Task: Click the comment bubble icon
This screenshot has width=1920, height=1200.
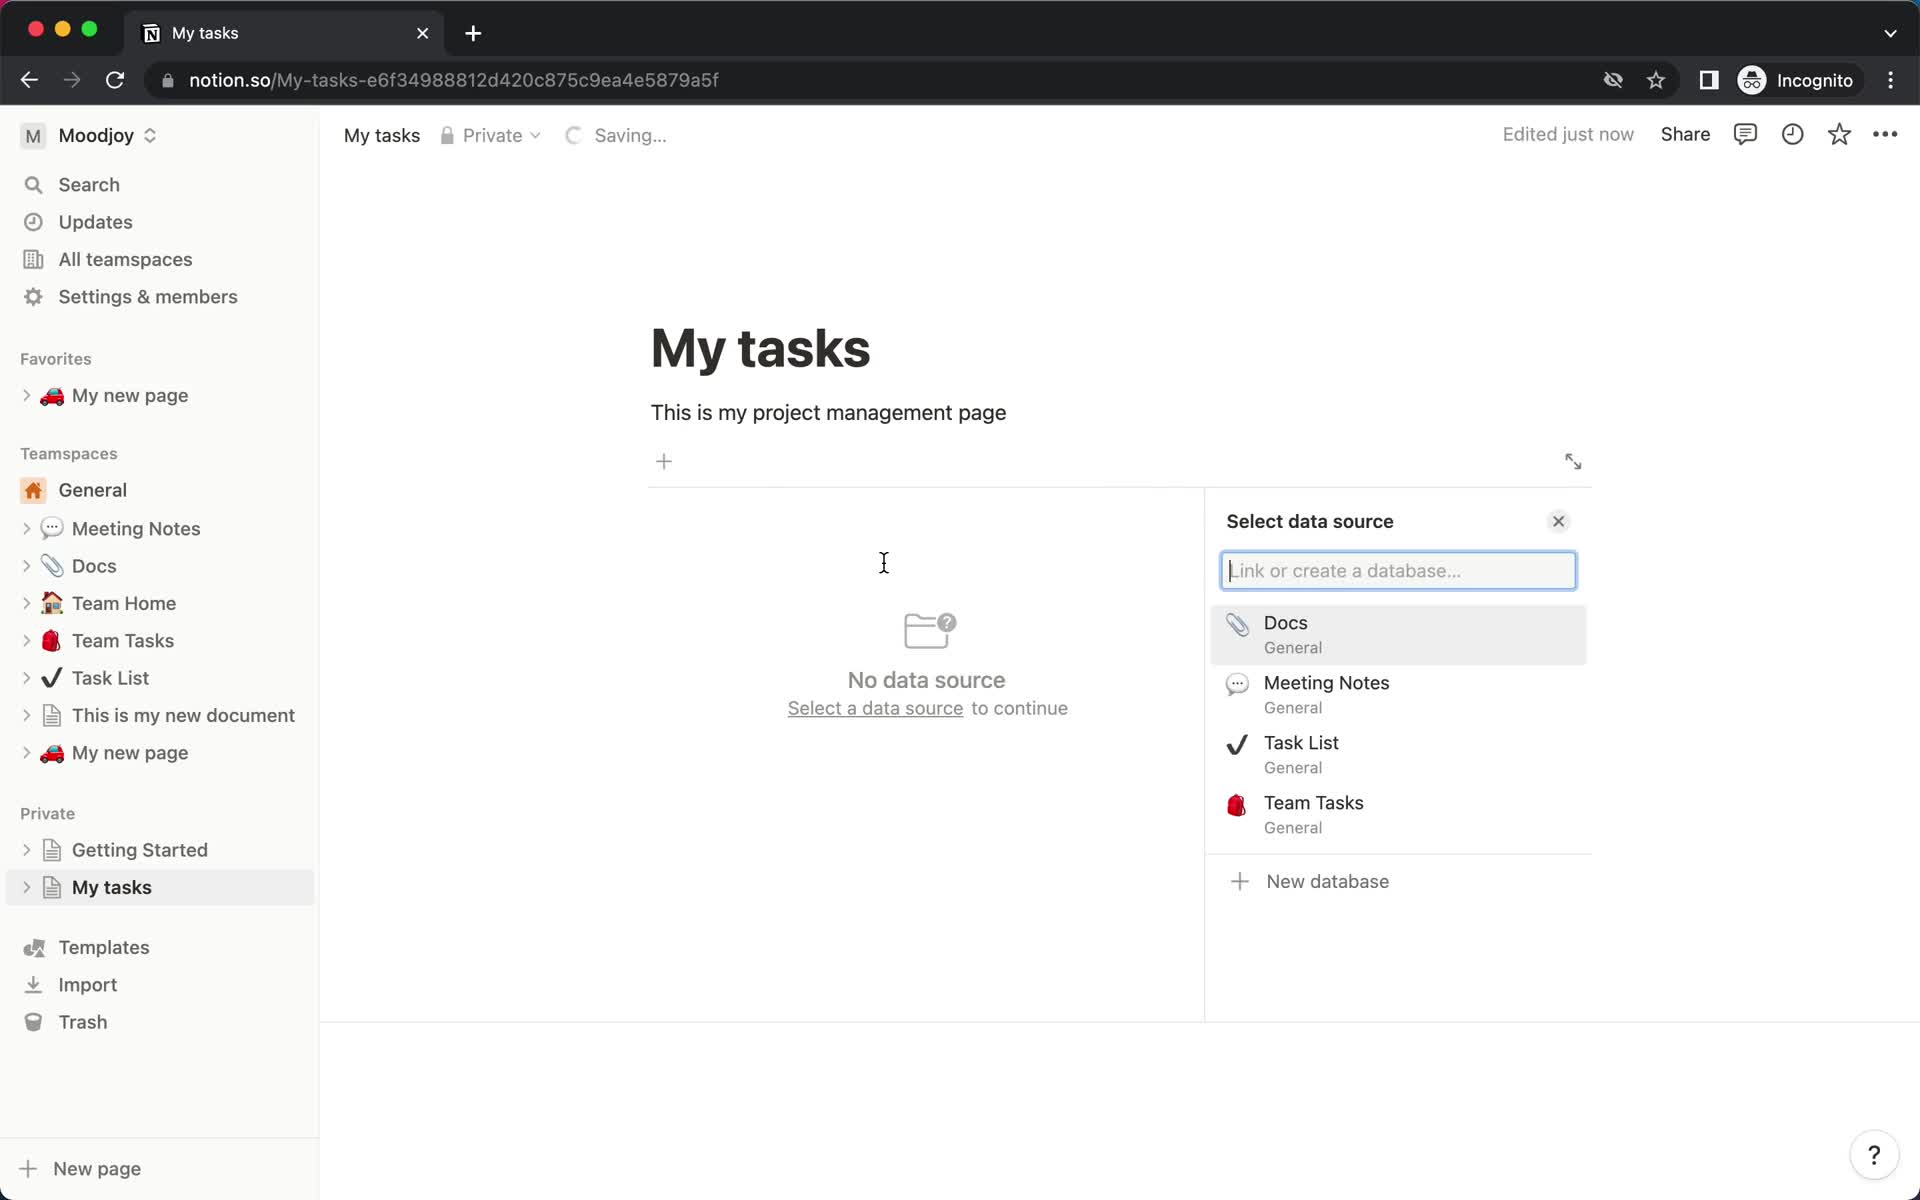Action: [1746, 134]
